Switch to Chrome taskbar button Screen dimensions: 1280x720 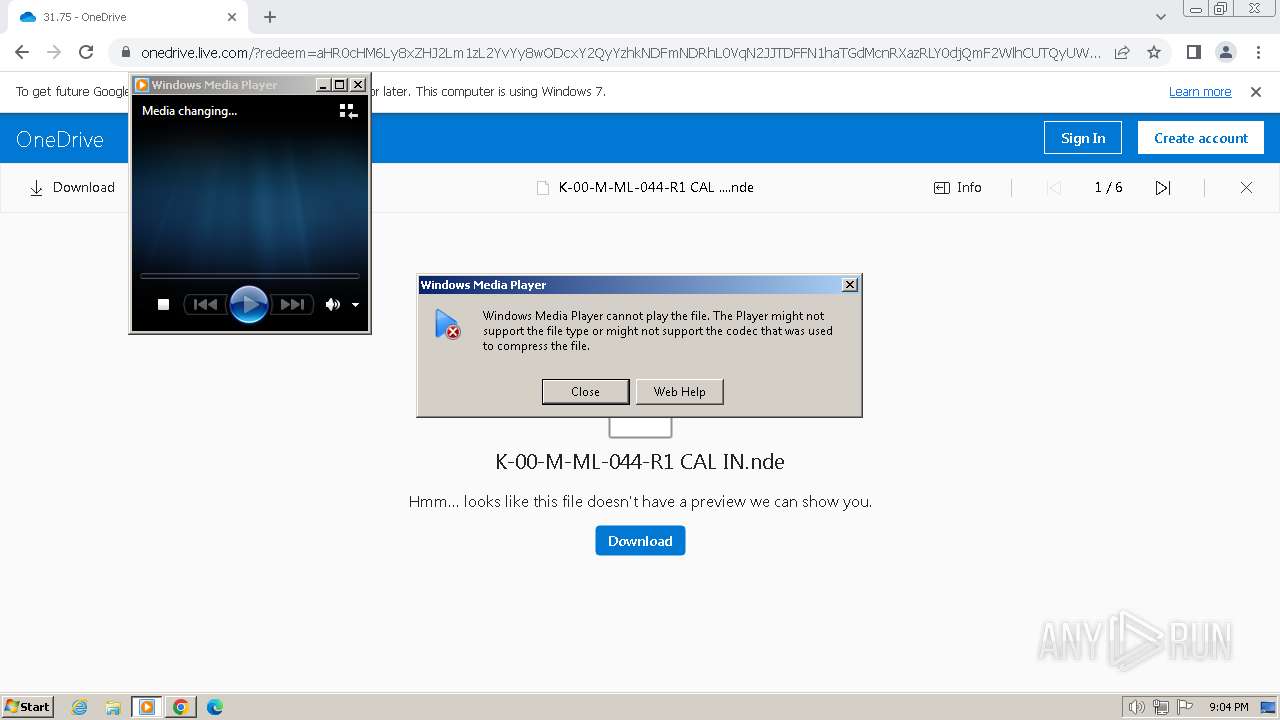pos(181,707)
